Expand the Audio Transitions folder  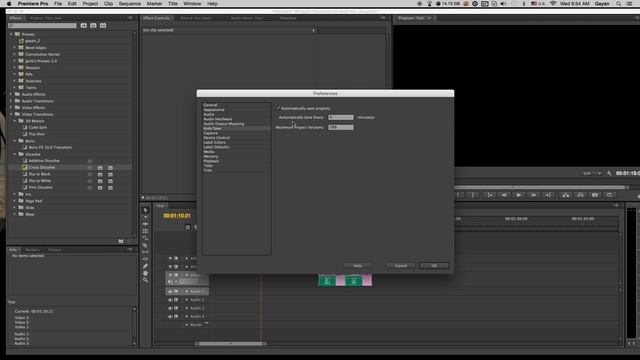point(11,101)
